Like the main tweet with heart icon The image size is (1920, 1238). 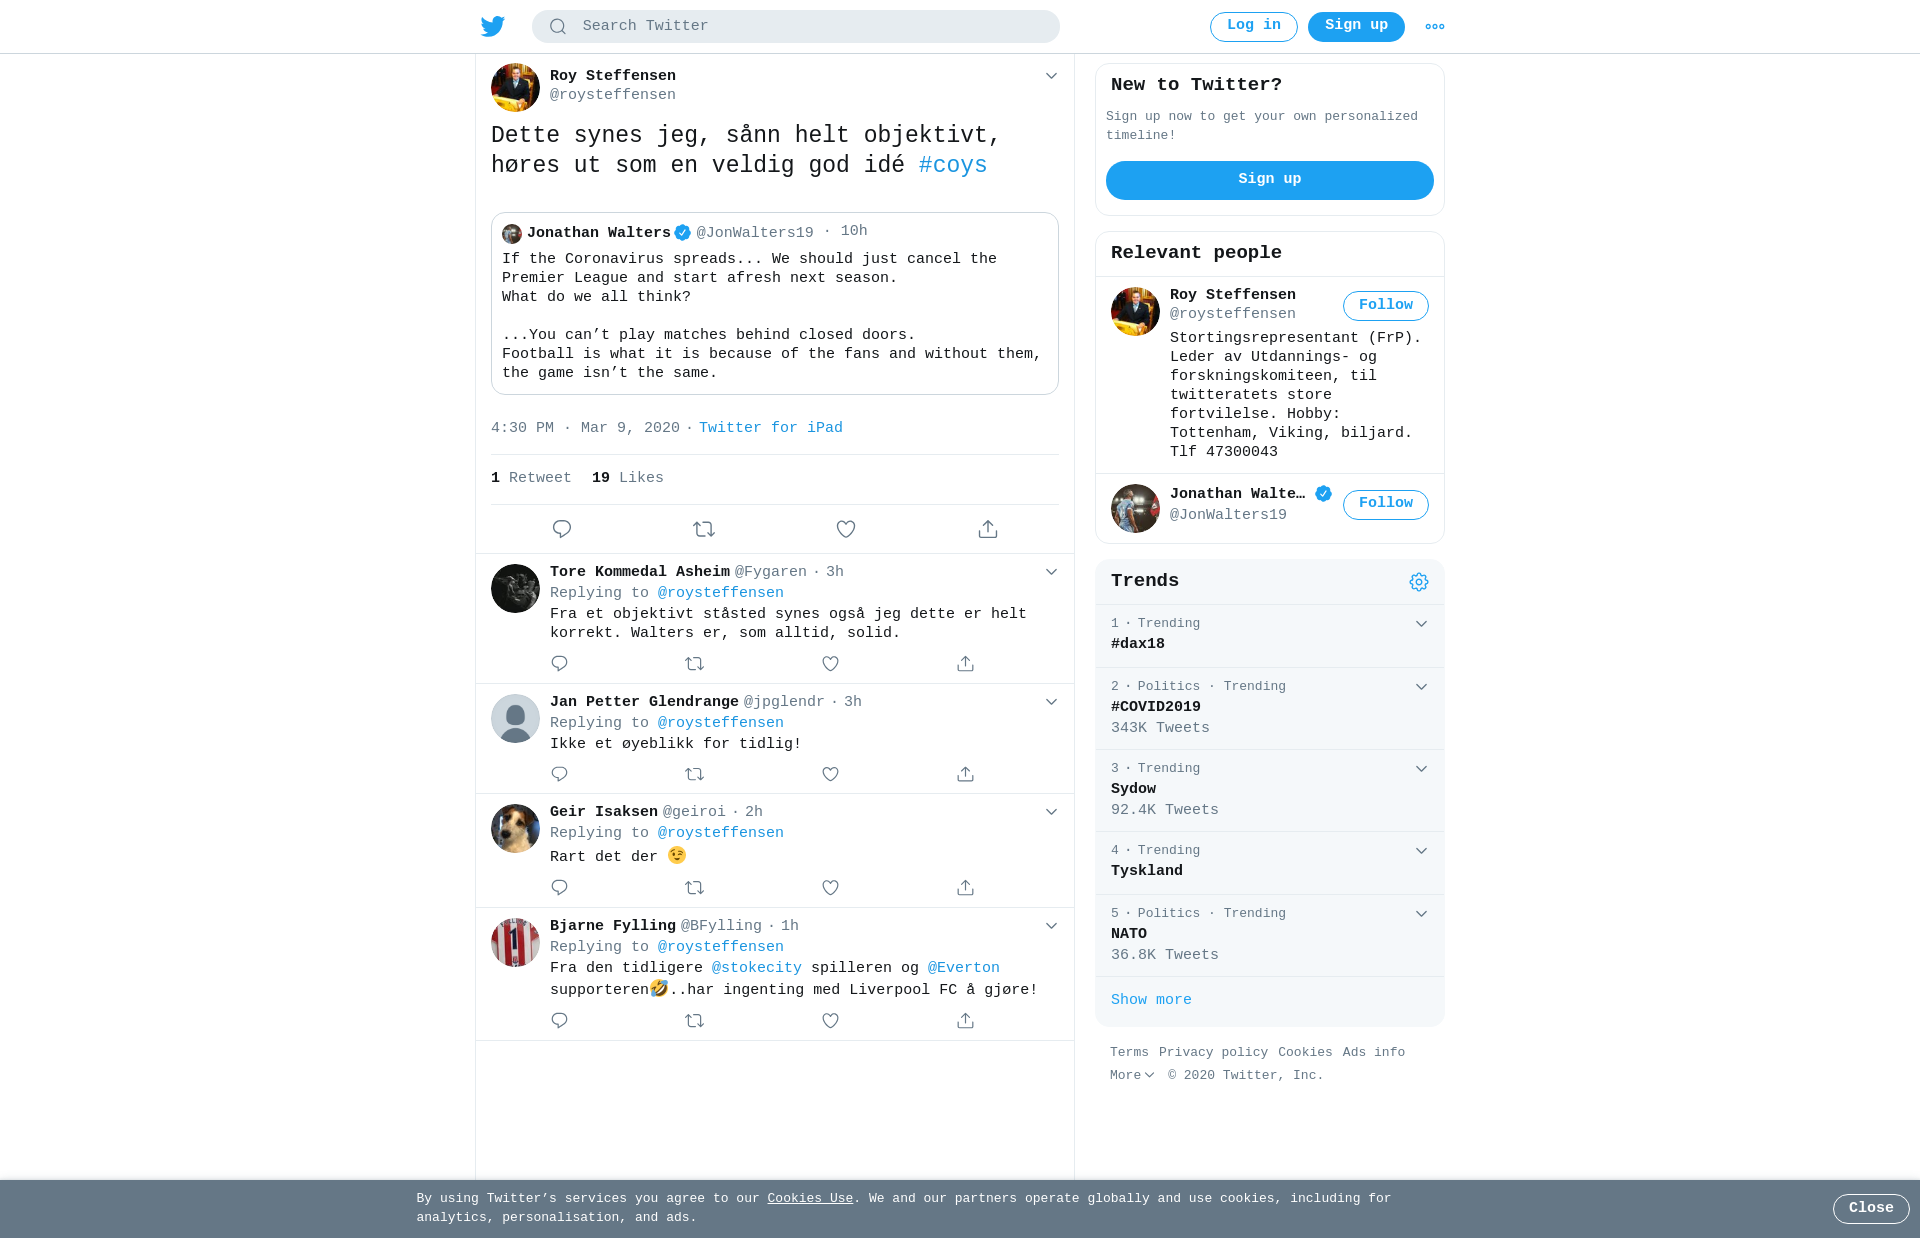(x=846, y=529)
